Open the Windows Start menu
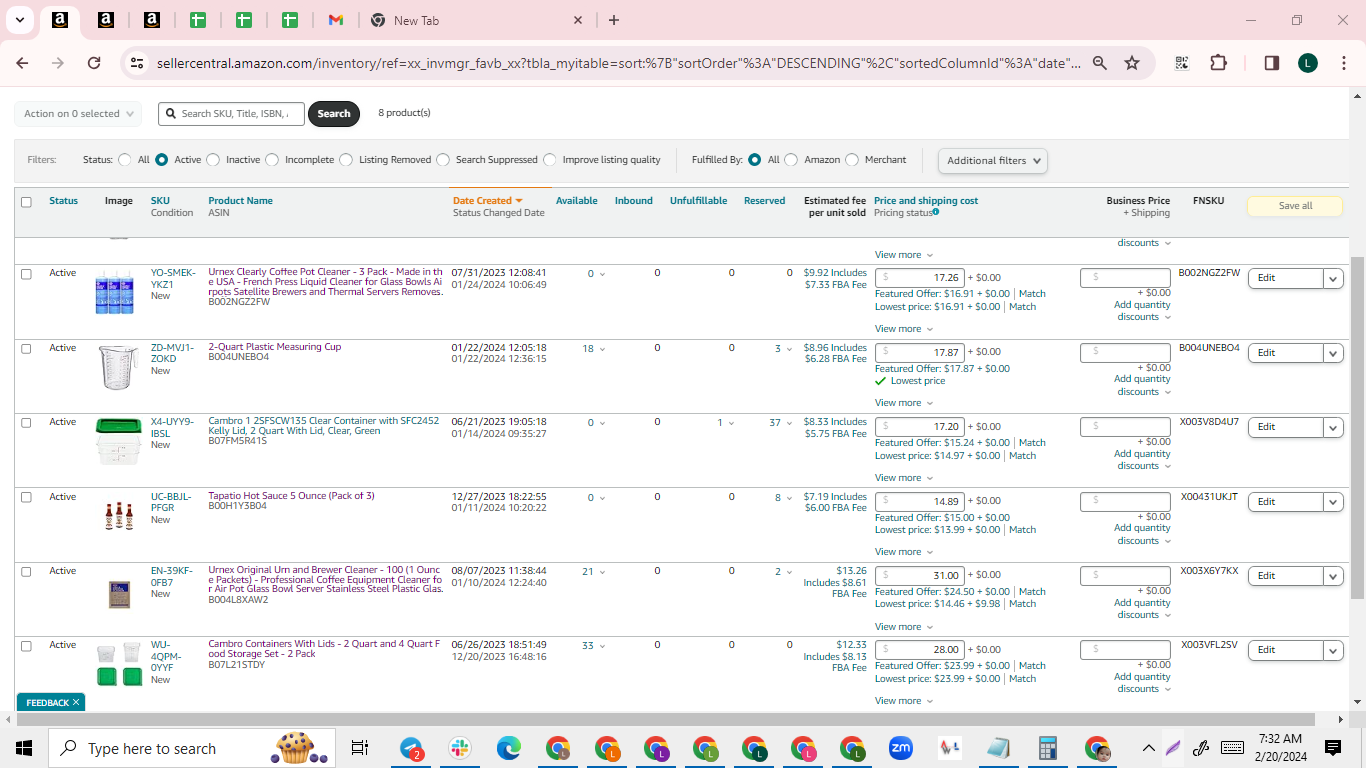The image size is (1366, 768). click(24, 748)
